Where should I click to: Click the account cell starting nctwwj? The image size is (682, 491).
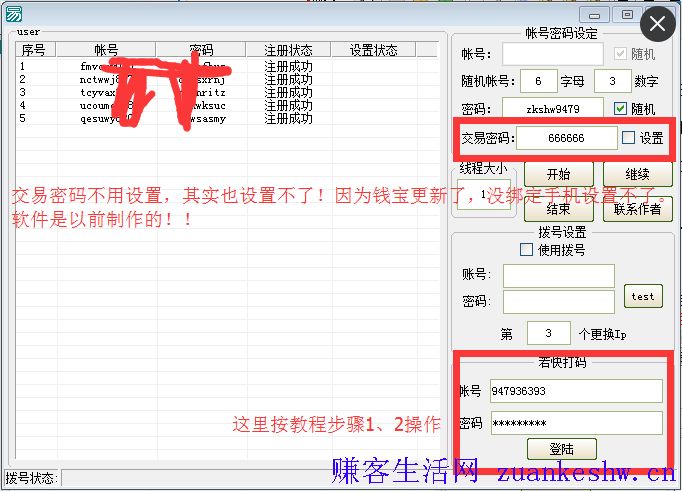click(106, 79)
